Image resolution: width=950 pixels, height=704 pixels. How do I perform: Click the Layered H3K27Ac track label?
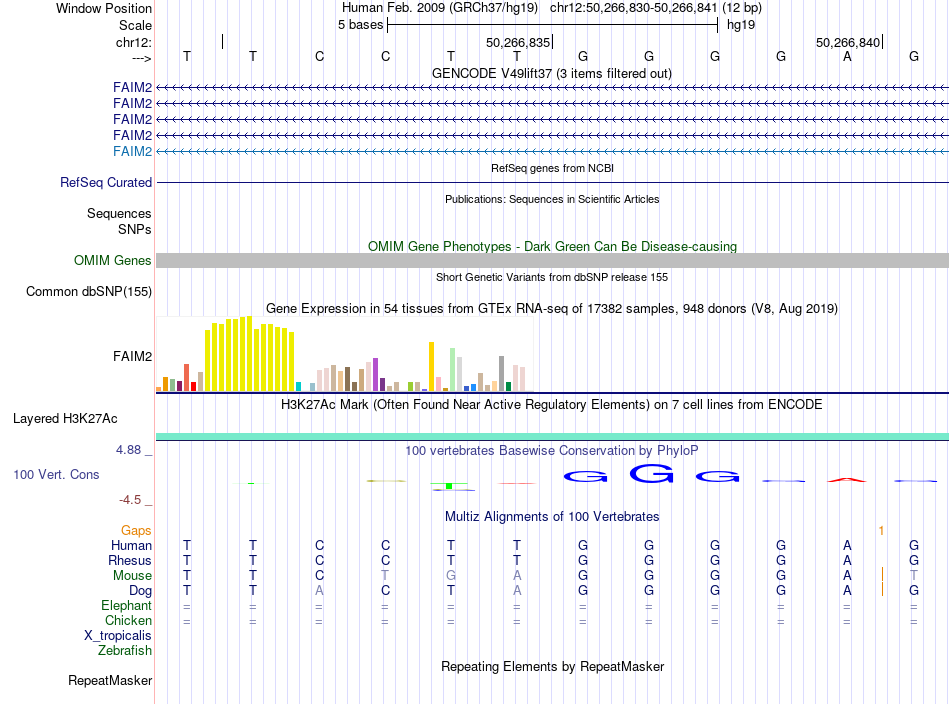point(65,419)
